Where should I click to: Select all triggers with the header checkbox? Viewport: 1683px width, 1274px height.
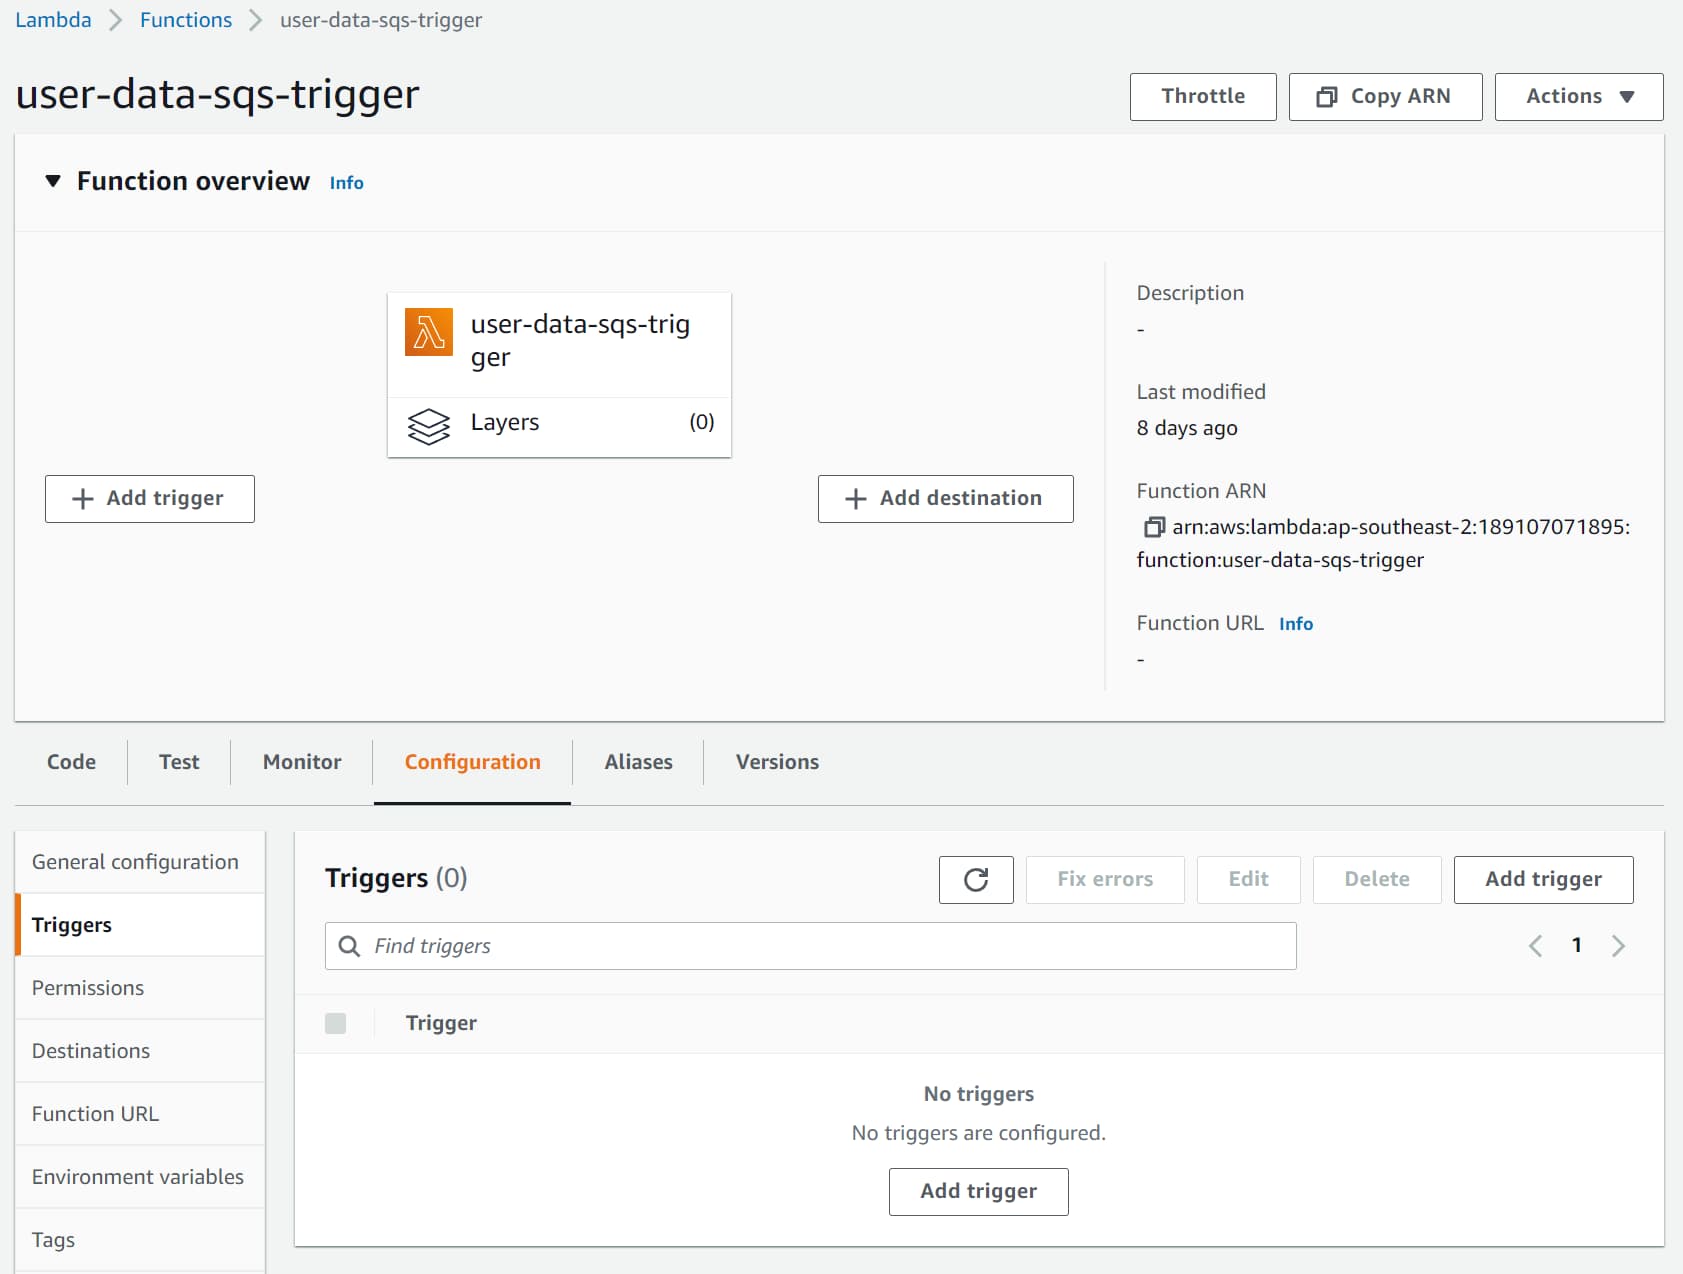tap(336, 1023)
